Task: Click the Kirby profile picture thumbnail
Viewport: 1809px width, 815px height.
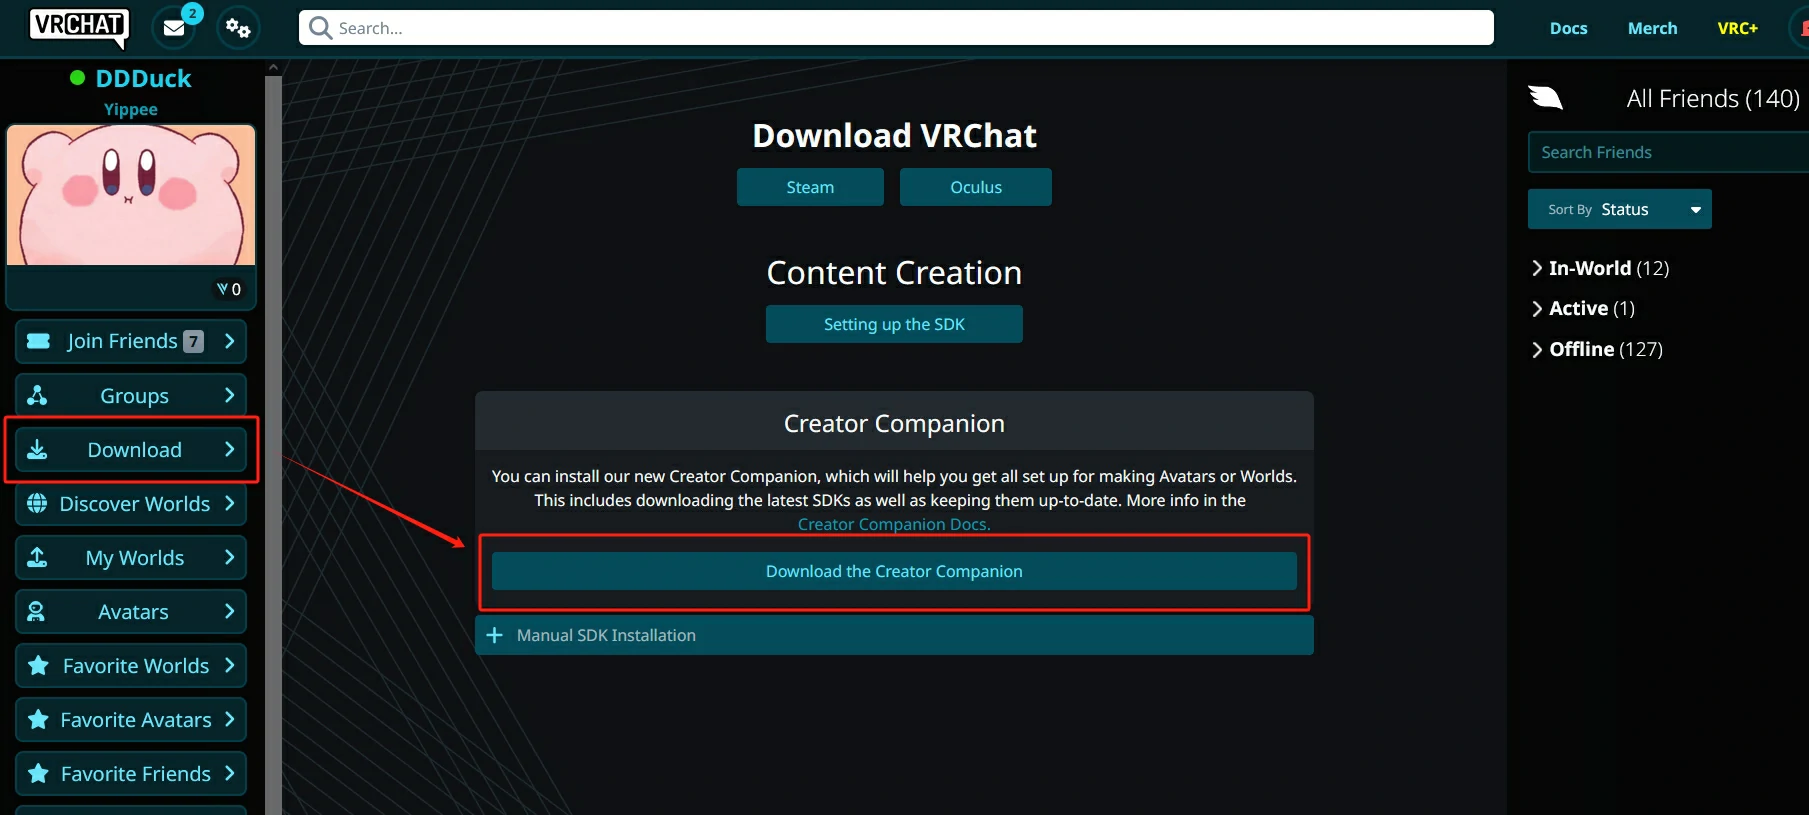Action: [131, 195]
